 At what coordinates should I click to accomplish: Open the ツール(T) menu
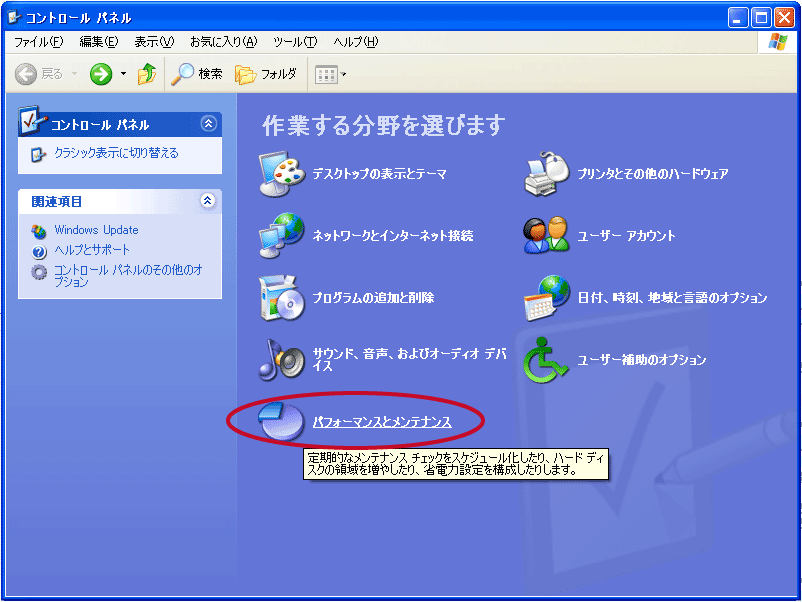click(x=295, y=42)
